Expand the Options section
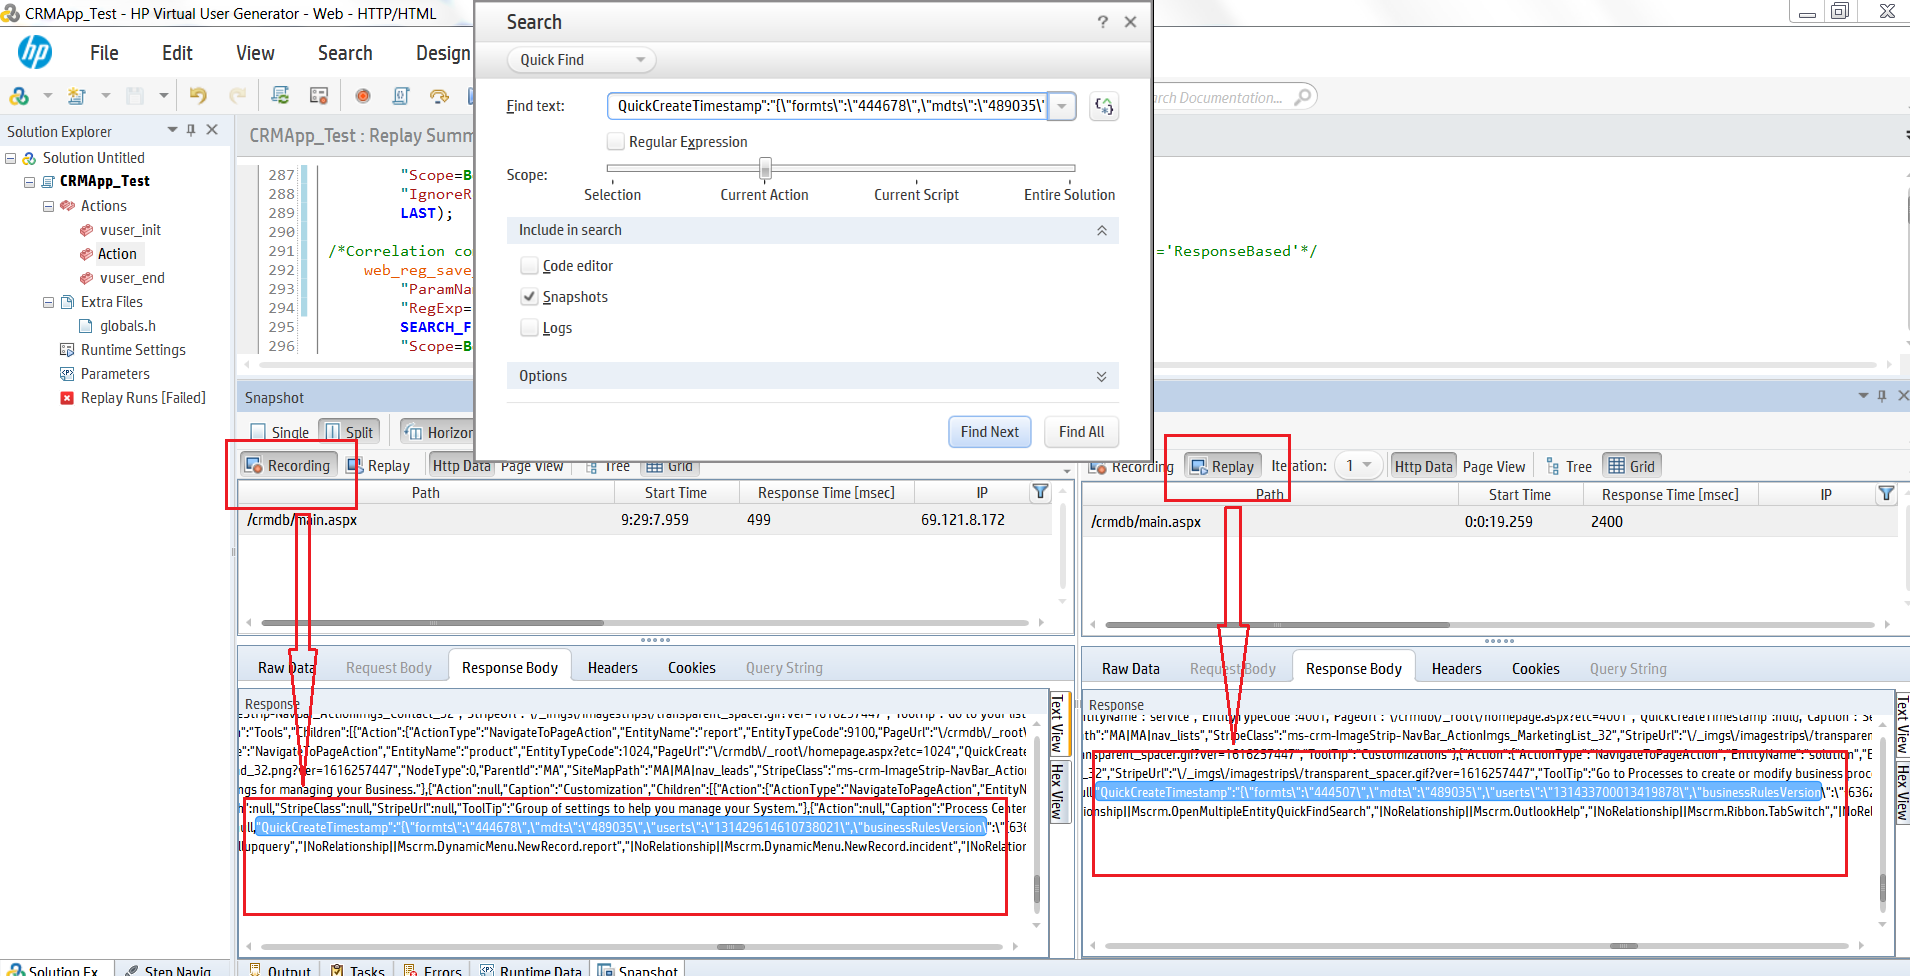 (x=1101, y=376)
